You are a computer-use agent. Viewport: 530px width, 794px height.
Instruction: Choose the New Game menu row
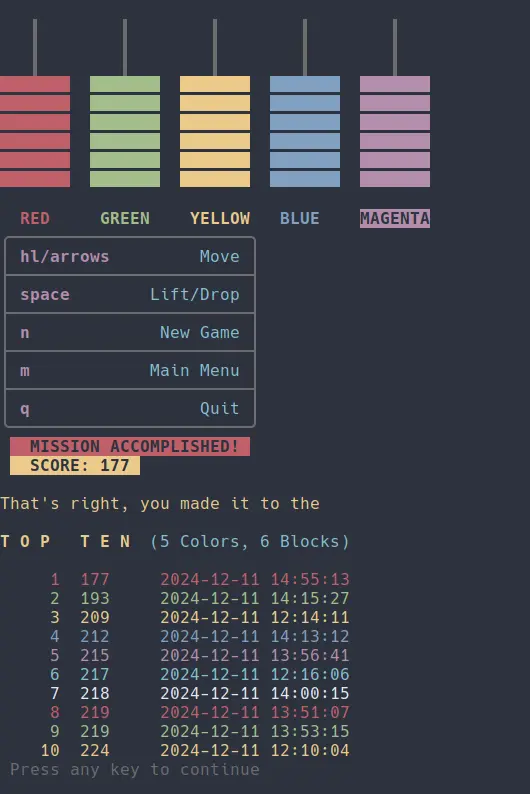(130, 332)
